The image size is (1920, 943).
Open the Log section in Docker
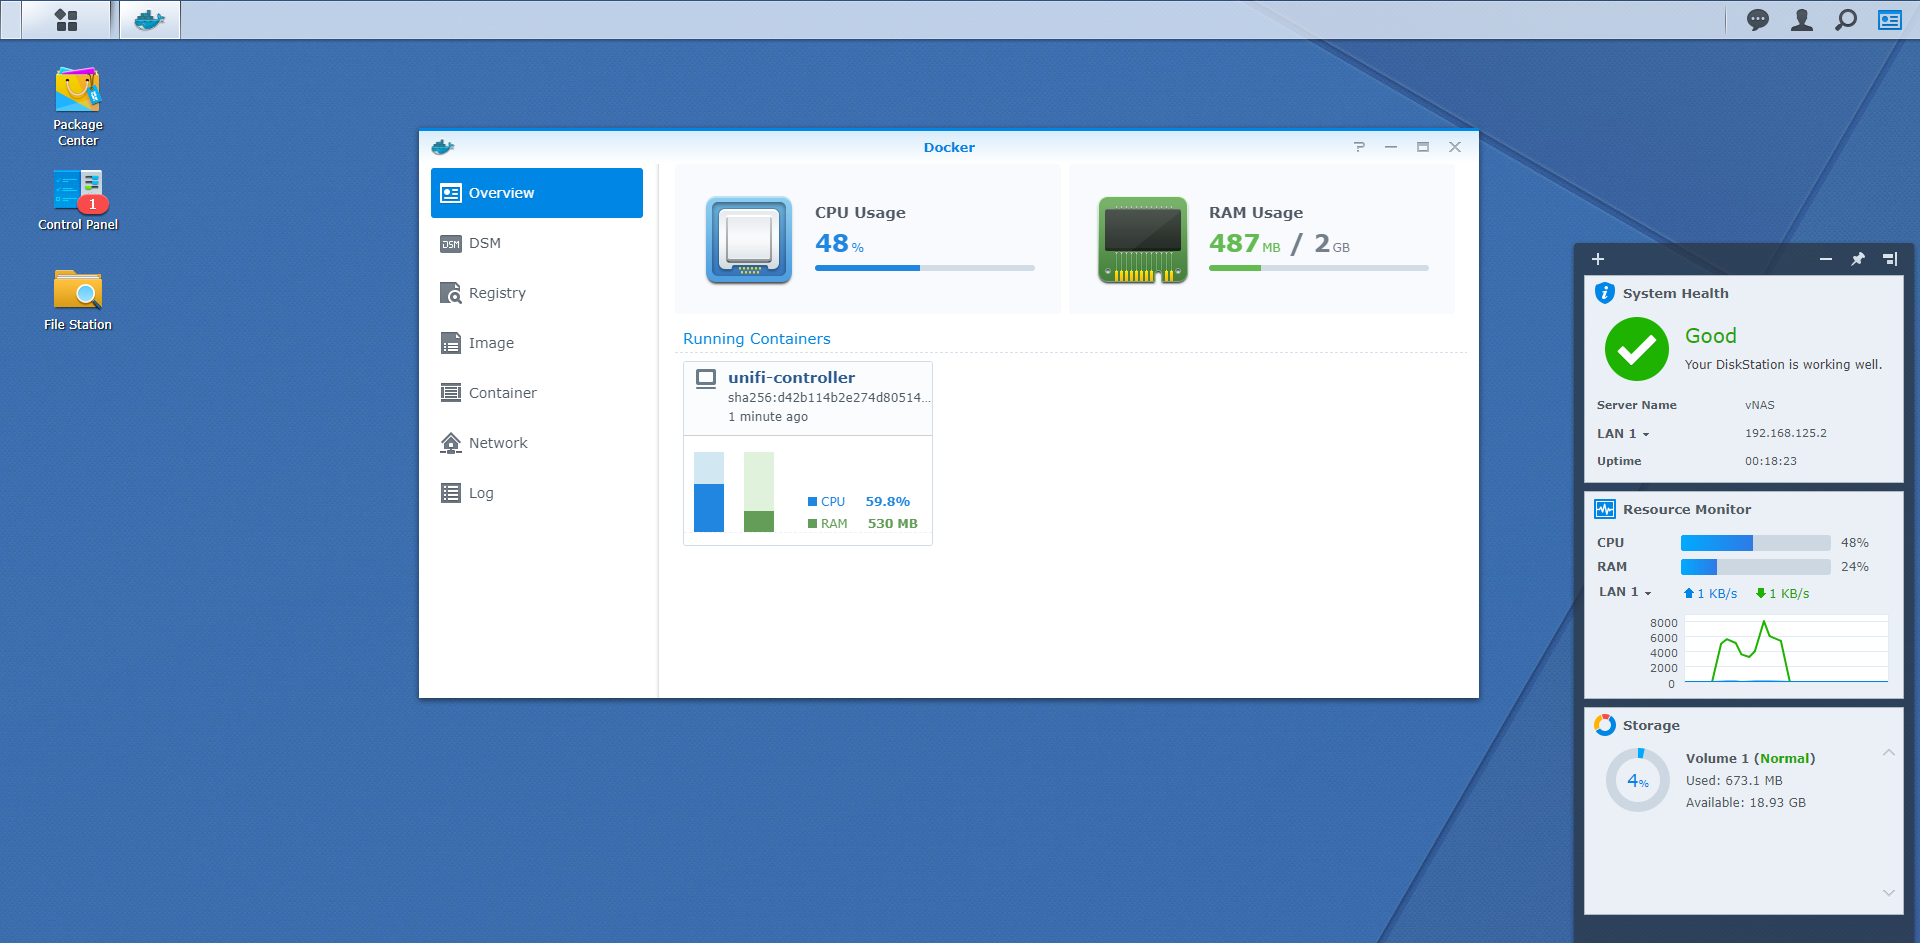(x=537, y=493)
